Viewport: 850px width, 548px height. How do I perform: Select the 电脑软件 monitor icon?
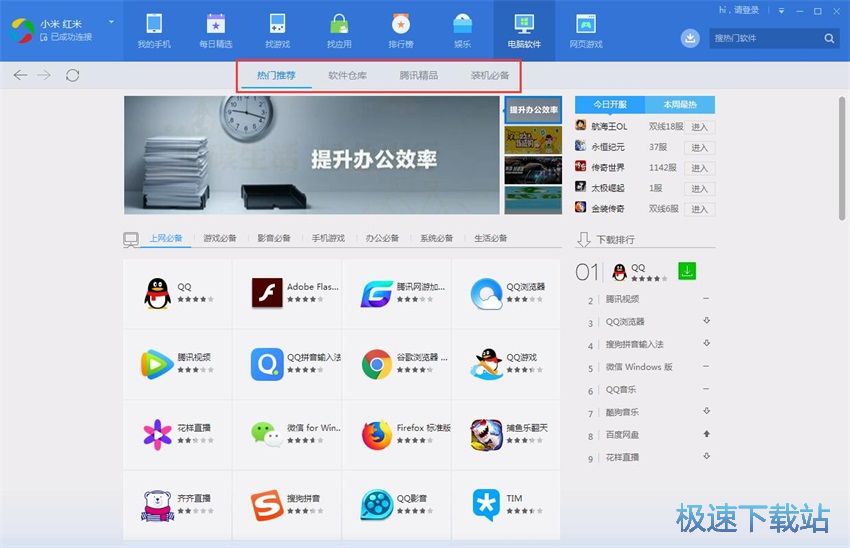tap(524, 24)
